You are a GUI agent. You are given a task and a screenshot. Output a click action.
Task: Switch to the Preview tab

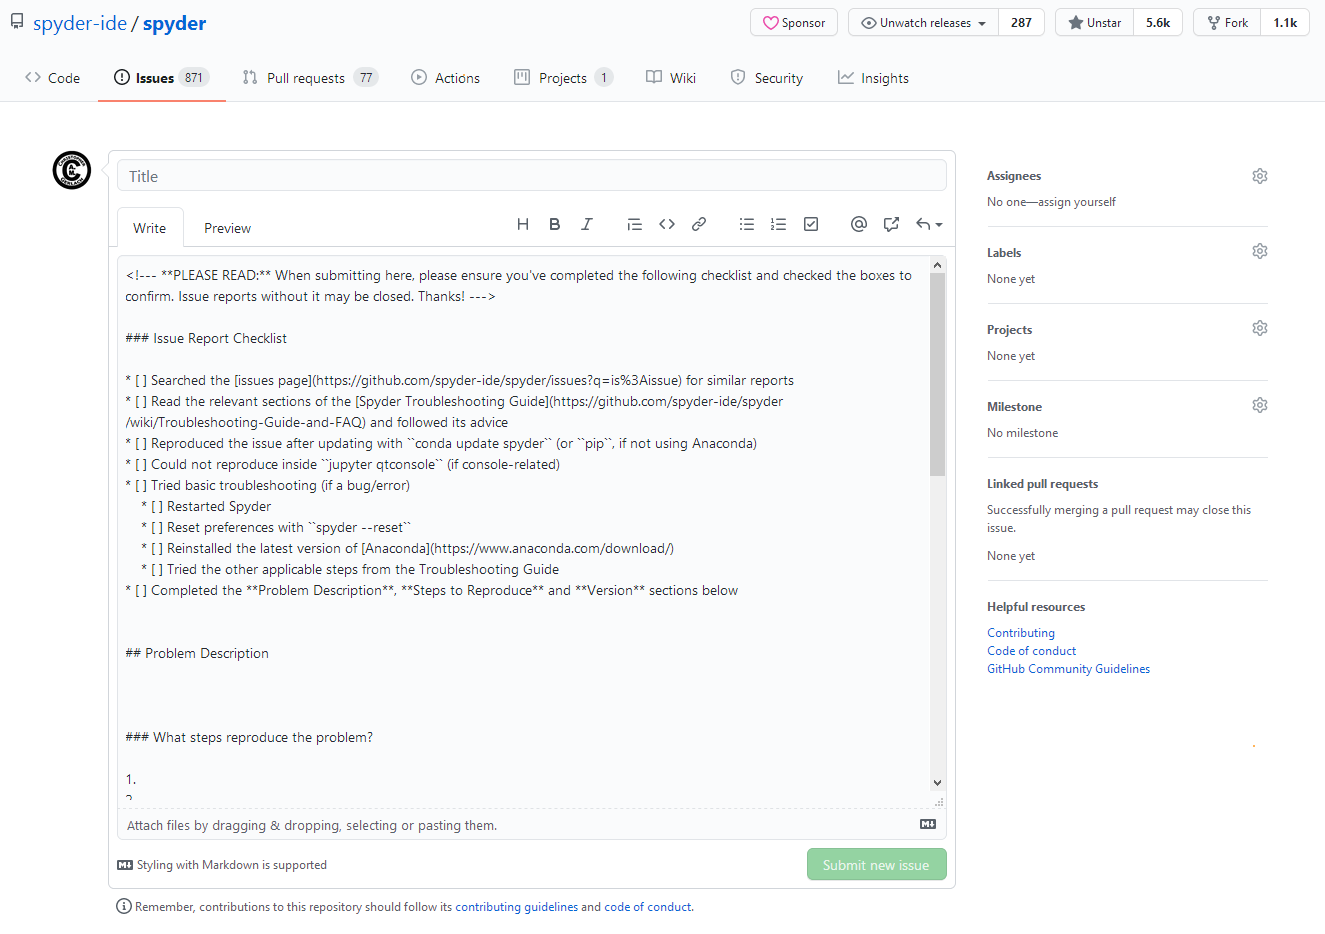pos(226,227)
